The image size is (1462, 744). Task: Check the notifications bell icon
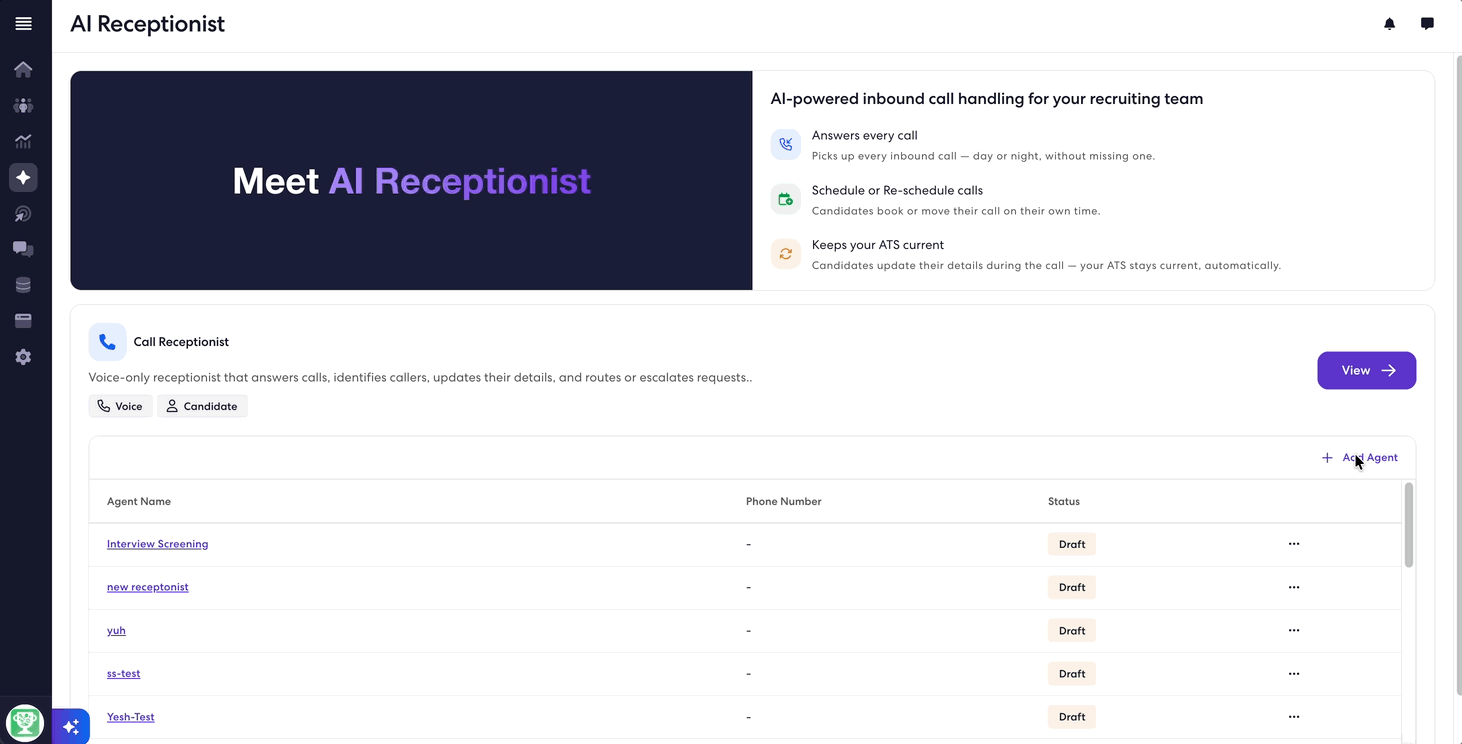pos(1389,24)
